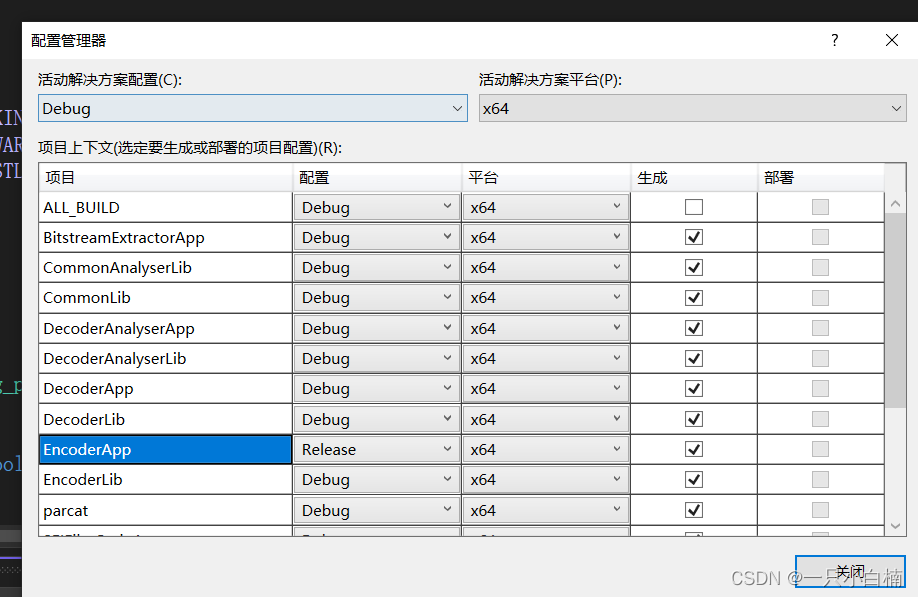
Task: Open platform dropdown for CommonLib
Action: pyautogui.click(x=546, y=298)
